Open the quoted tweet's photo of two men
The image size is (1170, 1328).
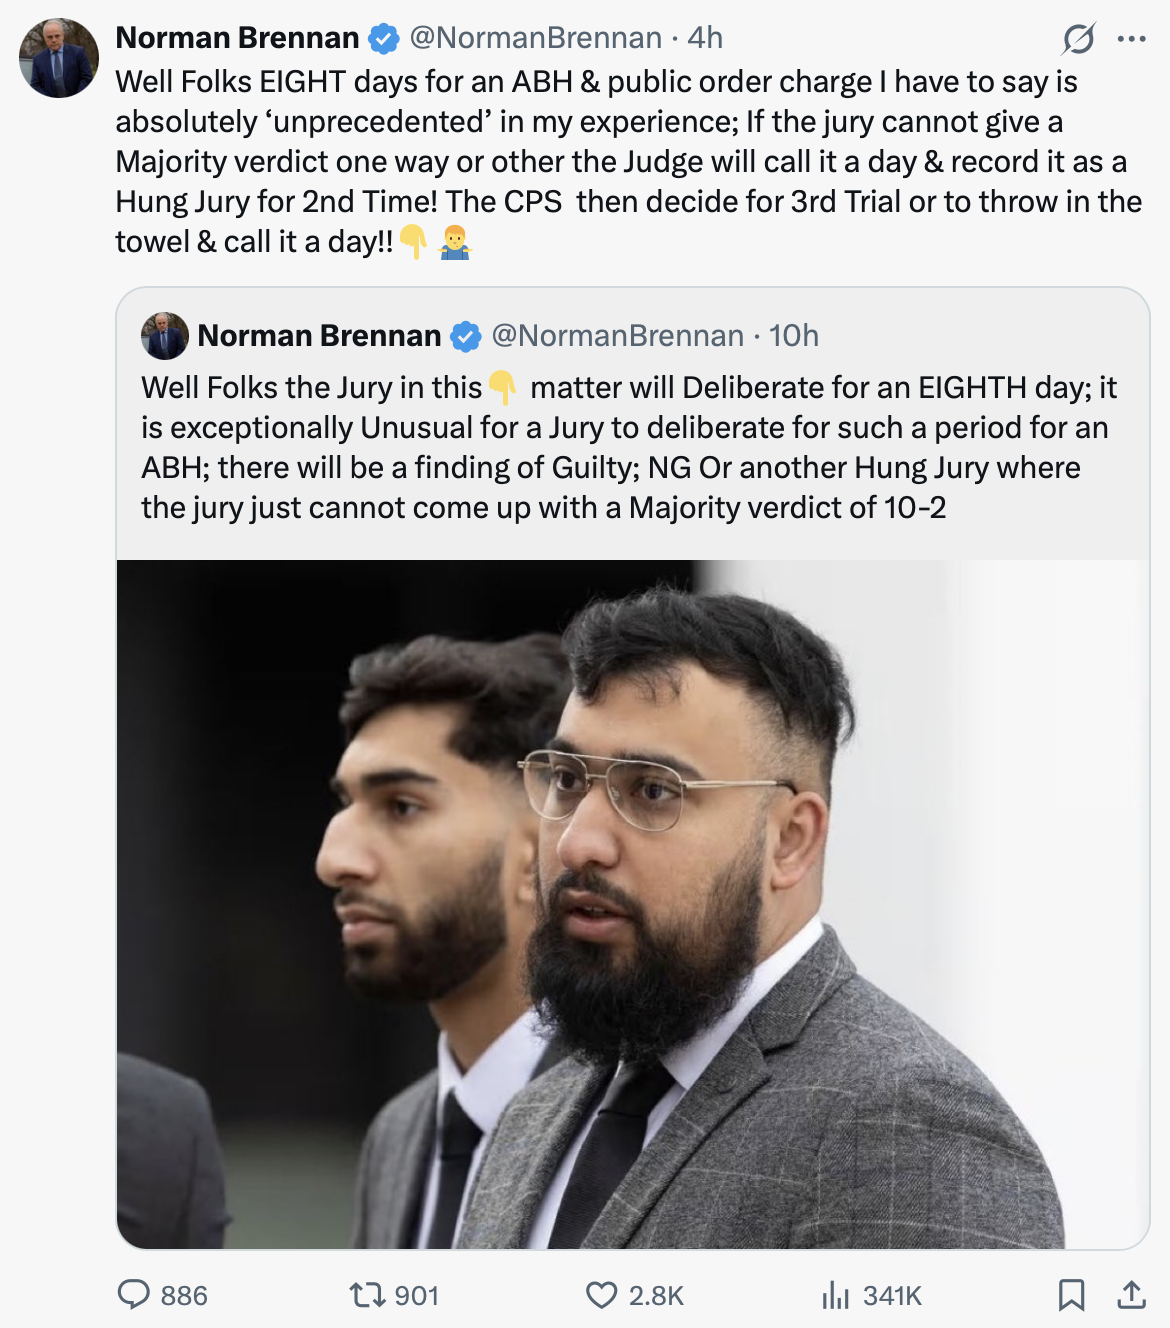(x=633, y=904)
